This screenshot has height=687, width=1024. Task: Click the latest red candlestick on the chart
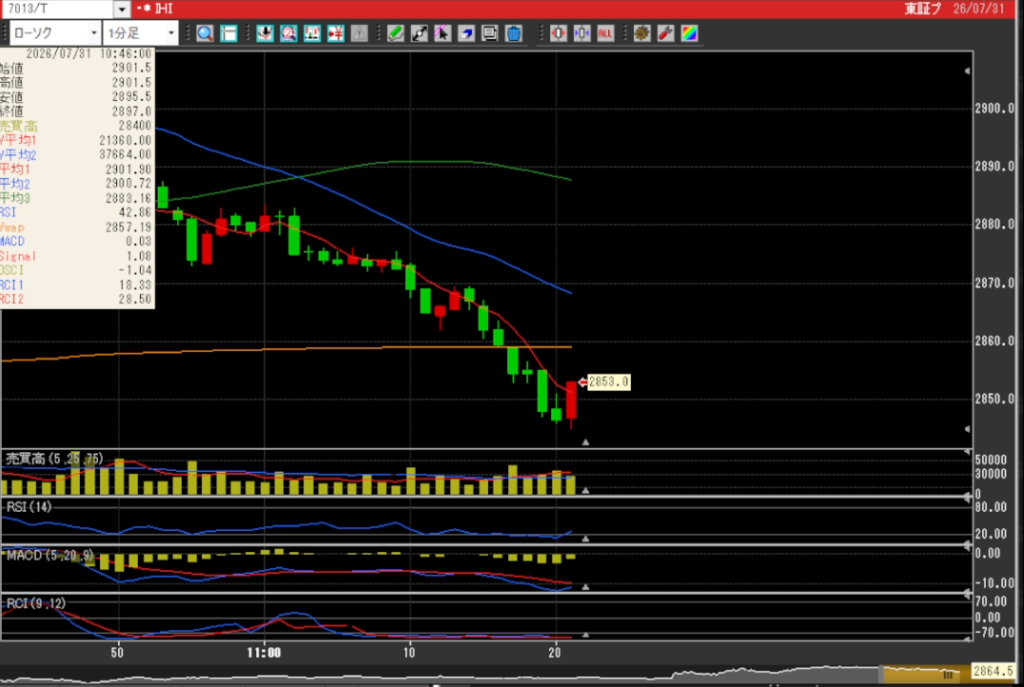(571, 400)
